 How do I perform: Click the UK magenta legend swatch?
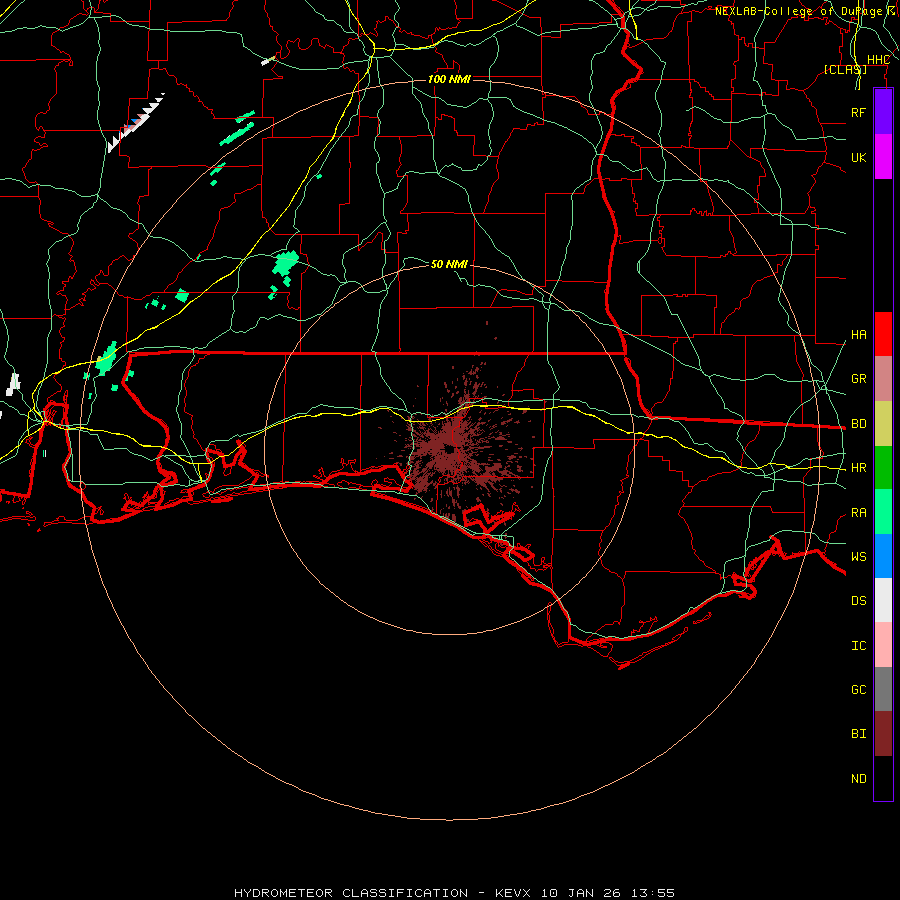coord(883,157)
